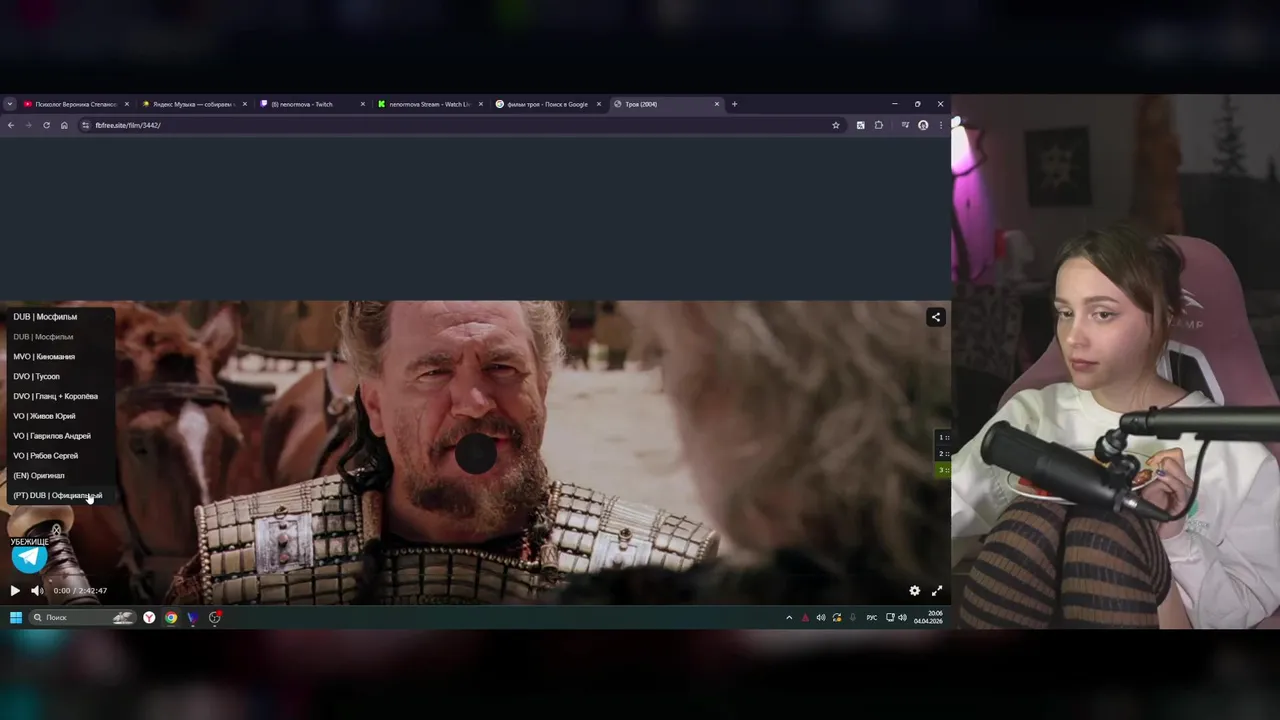Screen dimensions: 1280x720
Task: Bookmark this page with star icon
Action: 836,125
